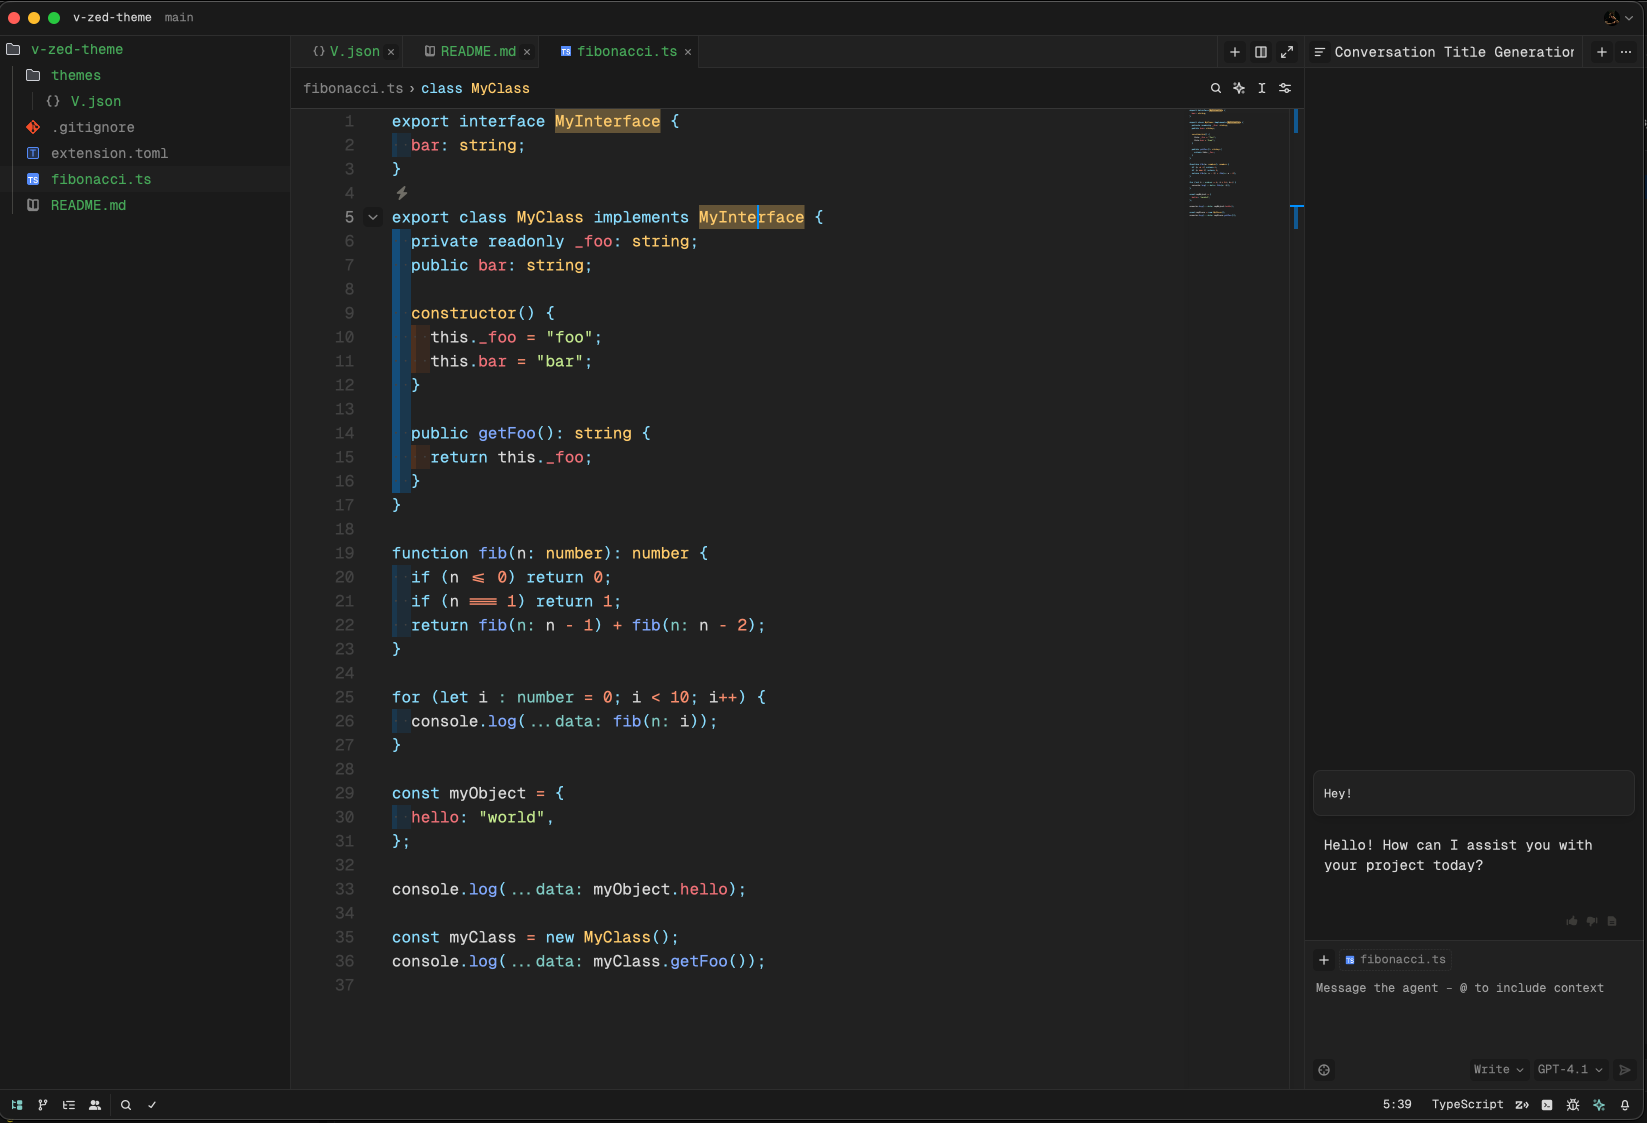Image resolution: width=1647 pixels, height=1123 pixels.
Task: Select TypeScript language in status bar
Action: 1467,1105
